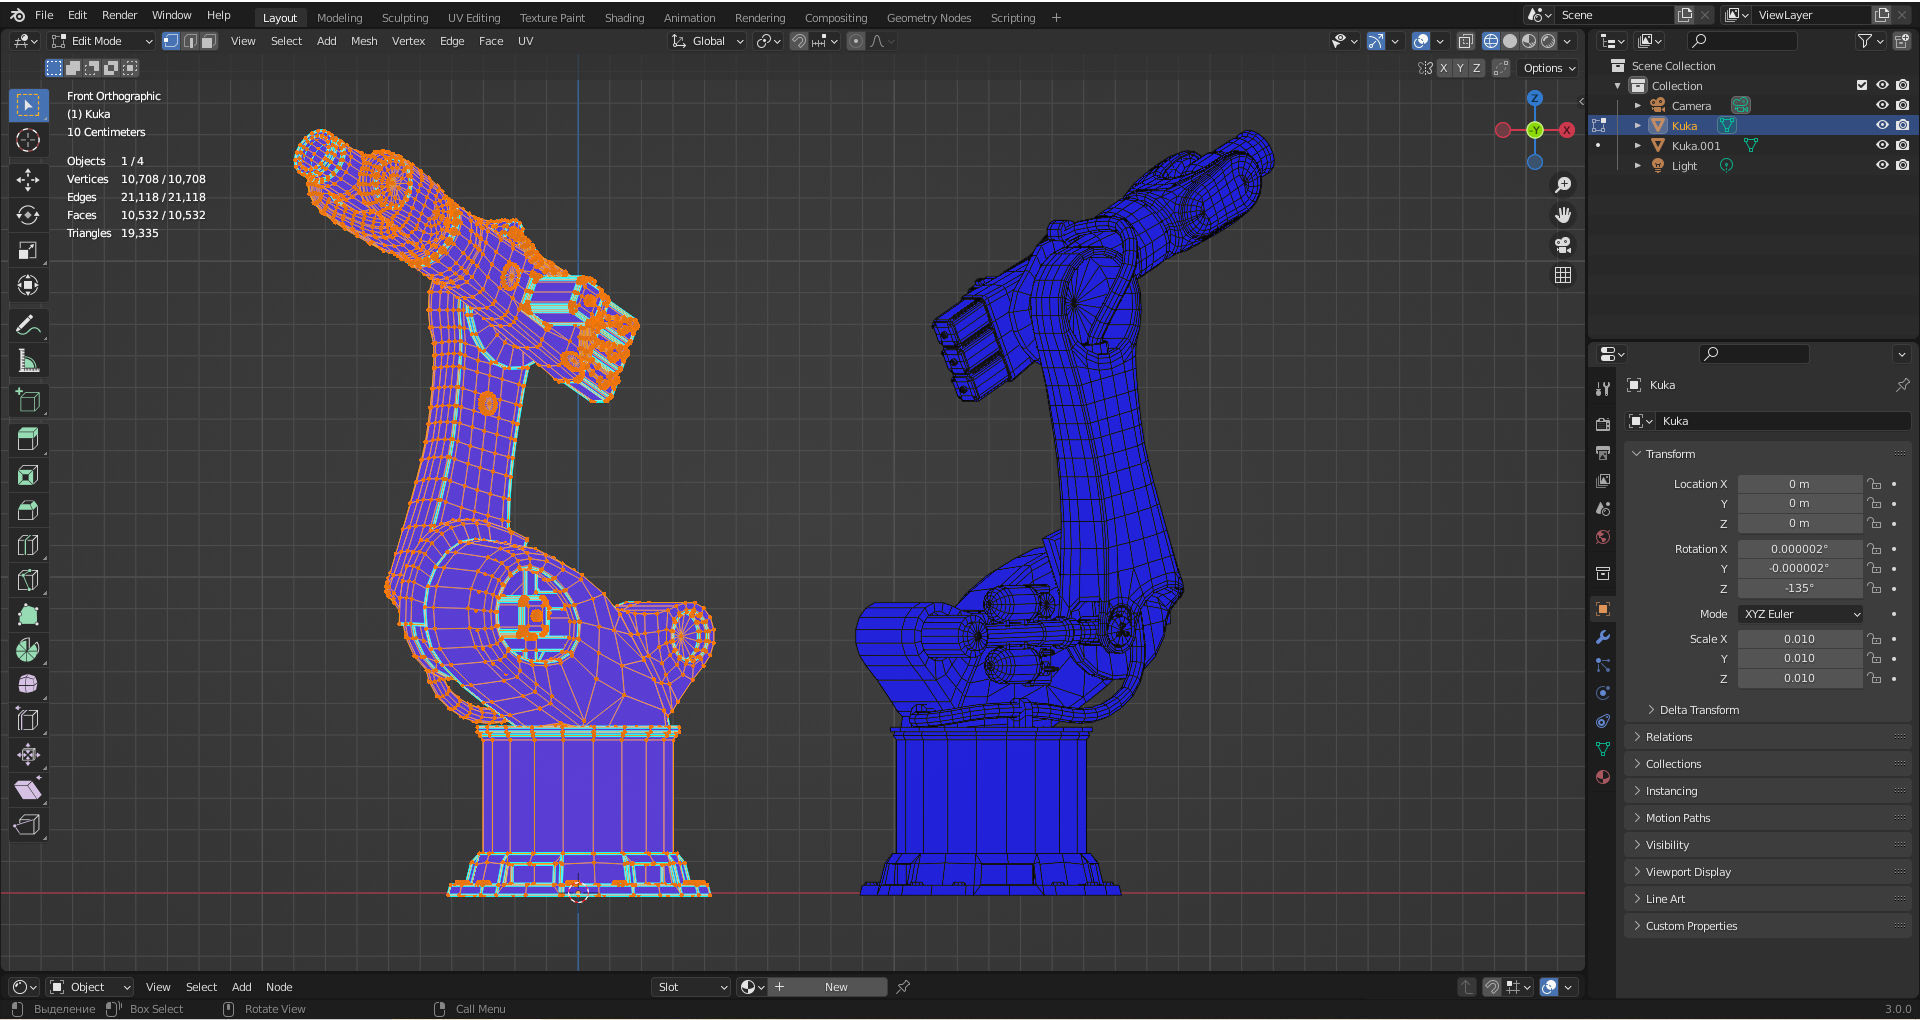Screen dimensions: 1920x1020
Task: Select the Cursor tool in toolbar
Action: click(28, 141)
